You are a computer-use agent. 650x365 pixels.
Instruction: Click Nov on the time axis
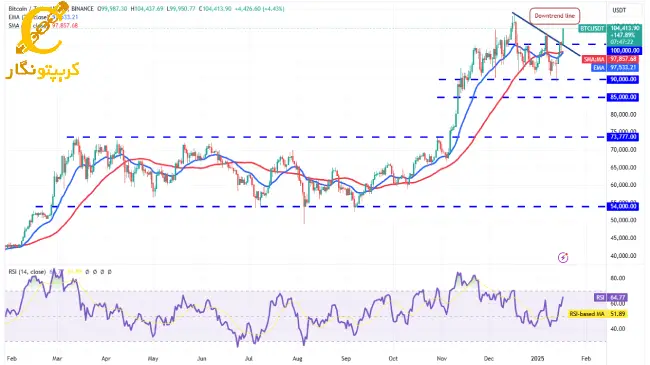(x=441, y=358)
